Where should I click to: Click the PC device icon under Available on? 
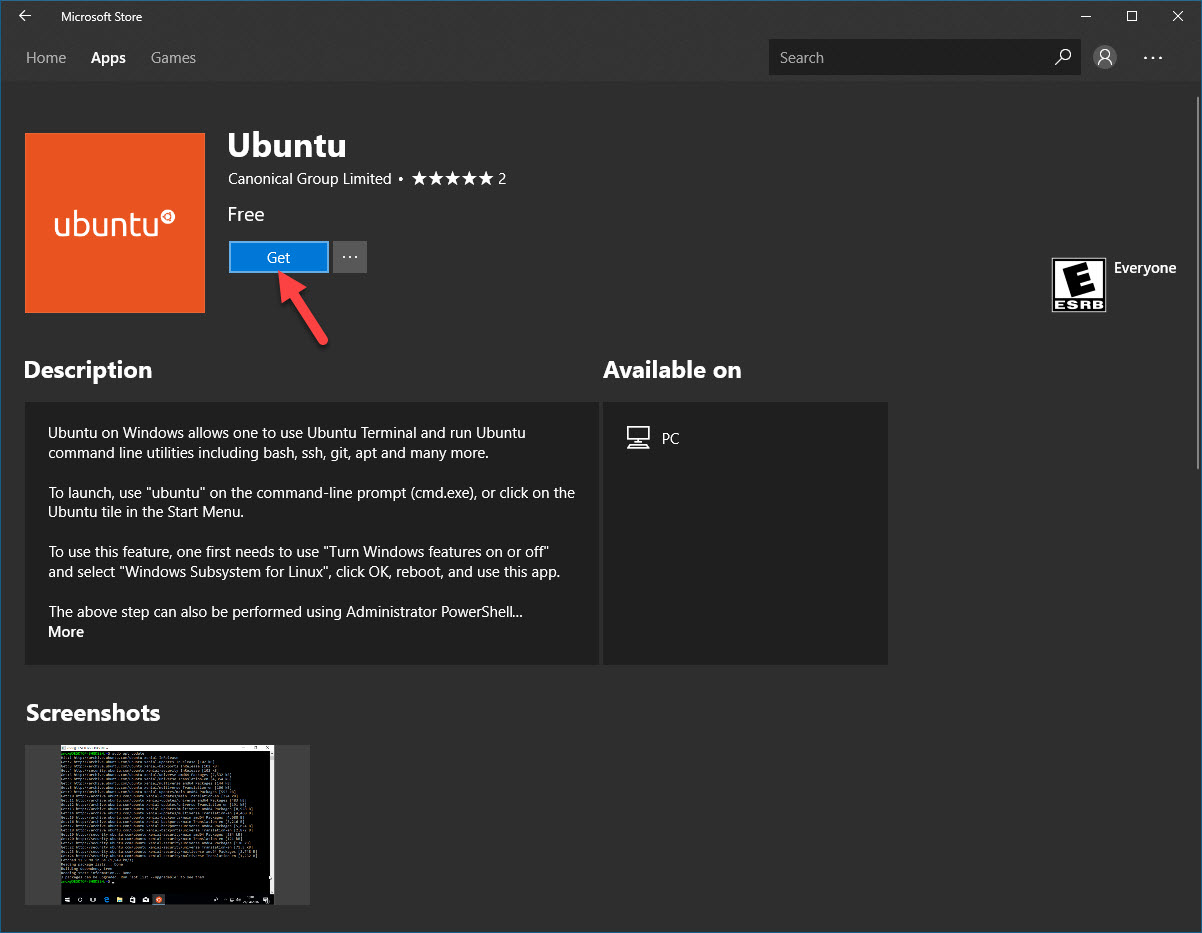(638, 437)
